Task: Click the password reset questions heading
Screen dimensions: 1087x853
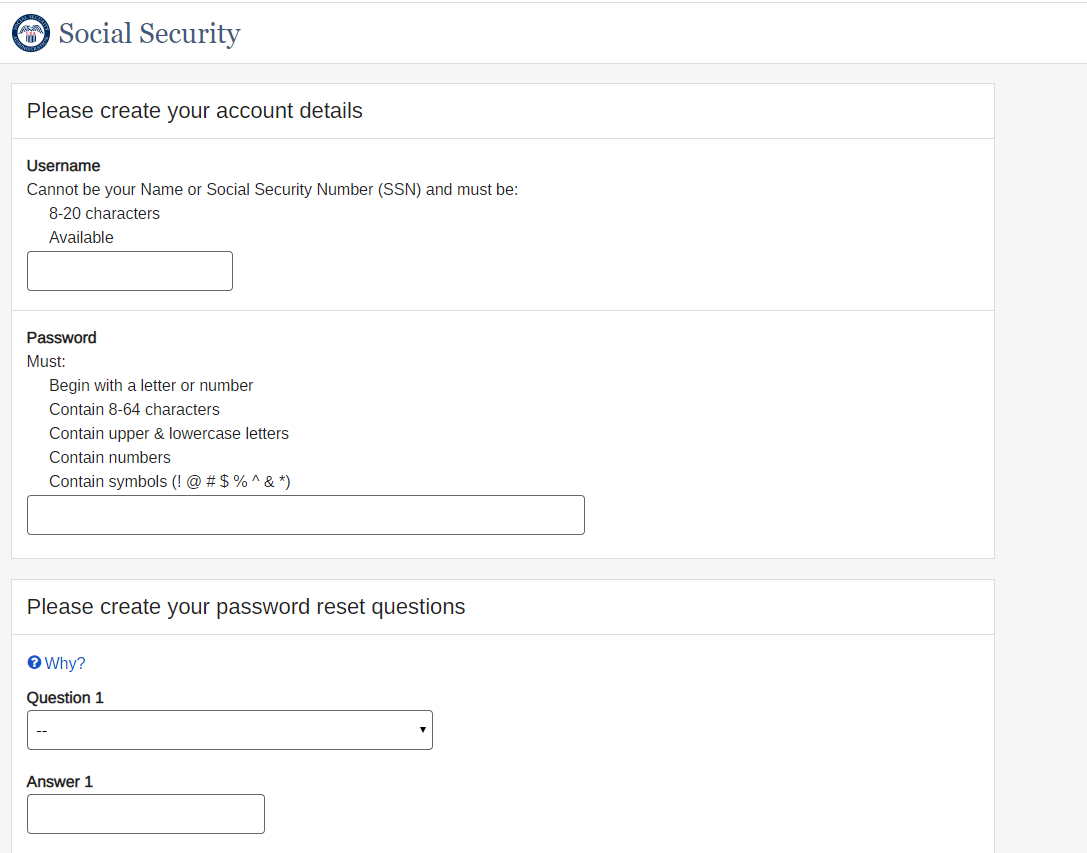Action: pos(246,607)
